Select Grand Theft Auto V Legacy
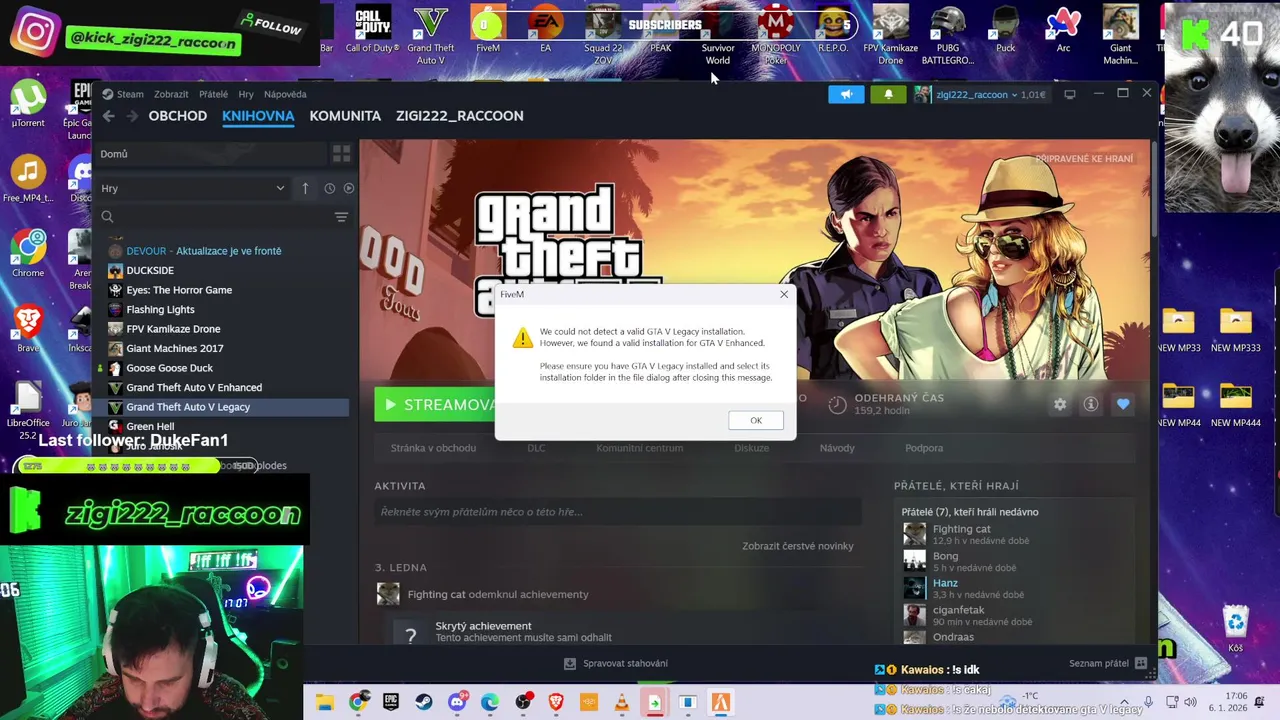This screenshot has width=1280, height=720. point(227,407)
